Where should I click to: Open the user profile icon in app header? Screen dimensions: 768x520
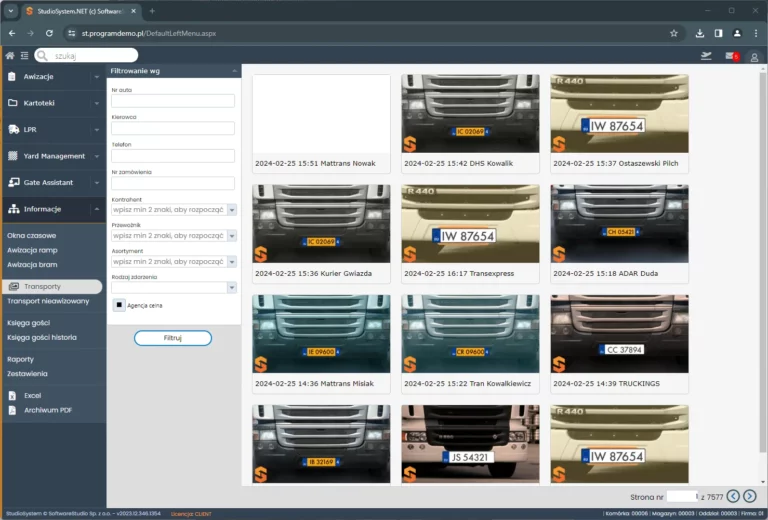(754, 56)
